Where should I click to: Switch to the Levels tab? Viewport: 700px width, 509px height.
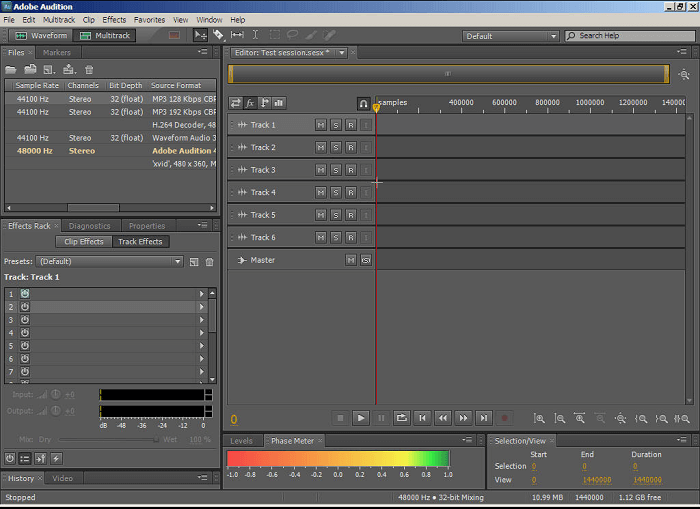tap(242, 441)
